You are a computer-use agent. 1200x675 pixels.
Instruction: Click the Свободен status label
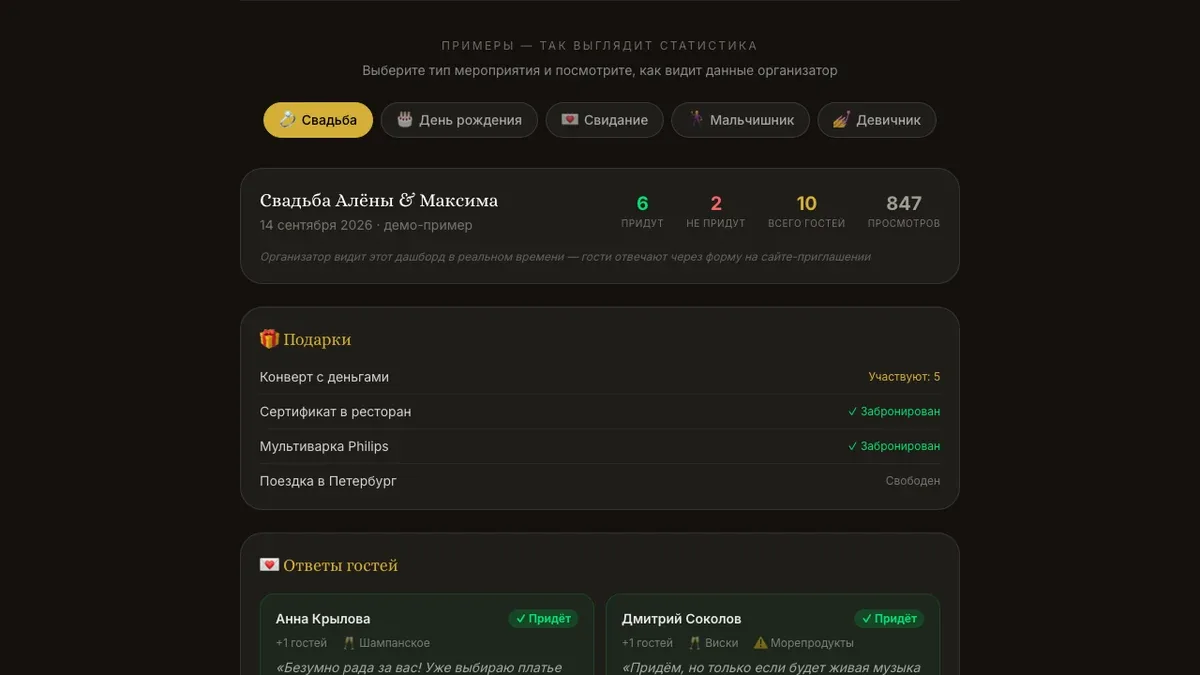(x=913, y=481)
